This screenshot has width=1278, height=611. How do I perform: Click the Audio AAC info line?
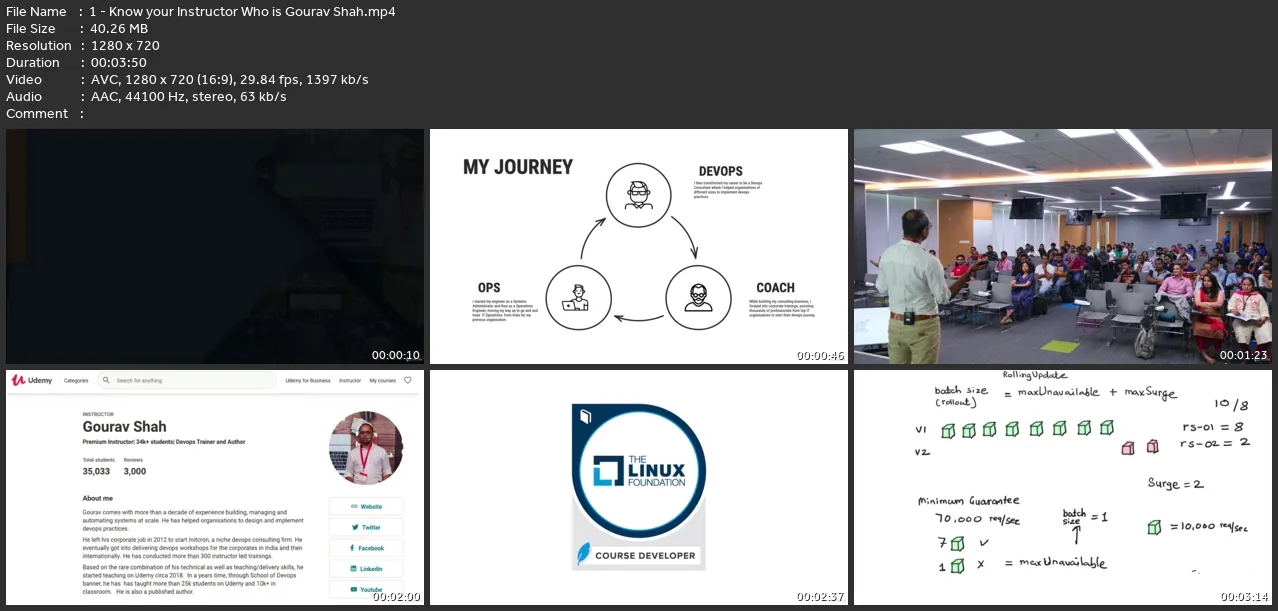click(188, 97)
